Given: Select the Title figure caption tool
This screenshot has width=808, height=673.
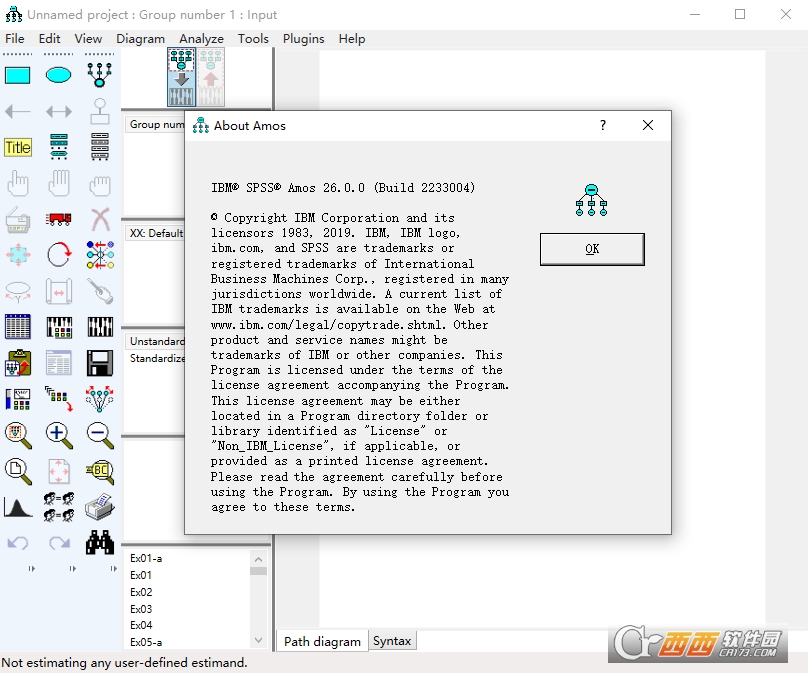Looking at the screenshot, I should coord(18,147).
